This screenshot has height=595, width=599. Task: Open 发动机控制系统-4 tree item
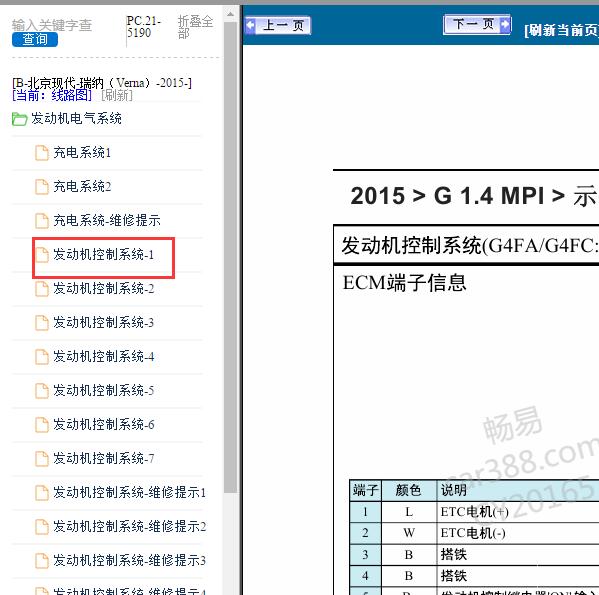coord(104,356)
